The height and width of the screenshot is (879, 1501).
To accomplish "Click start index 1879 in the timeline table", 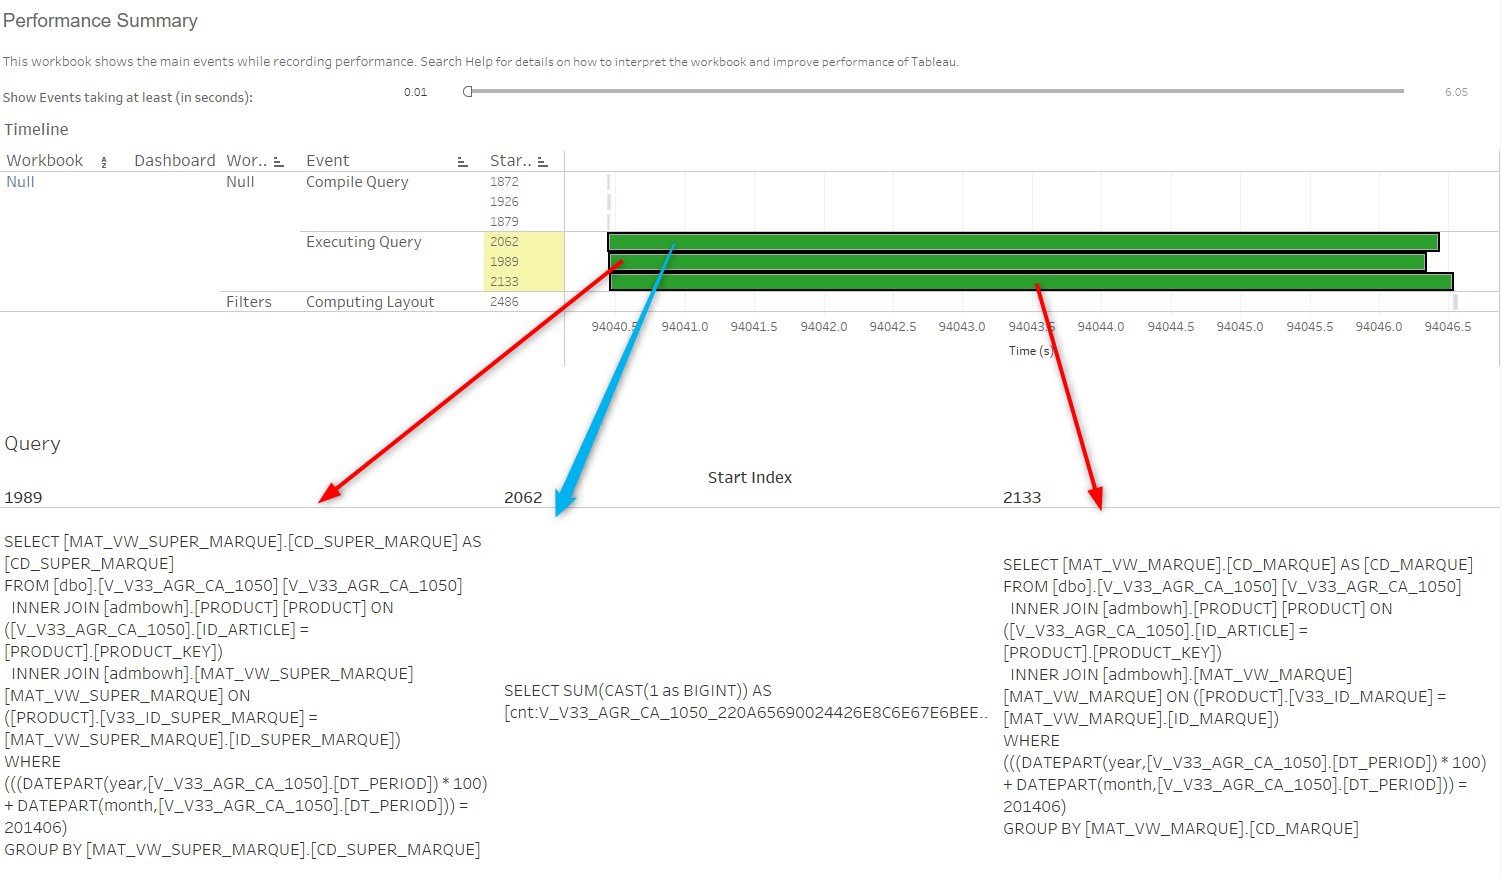I will tap(504, 222).
